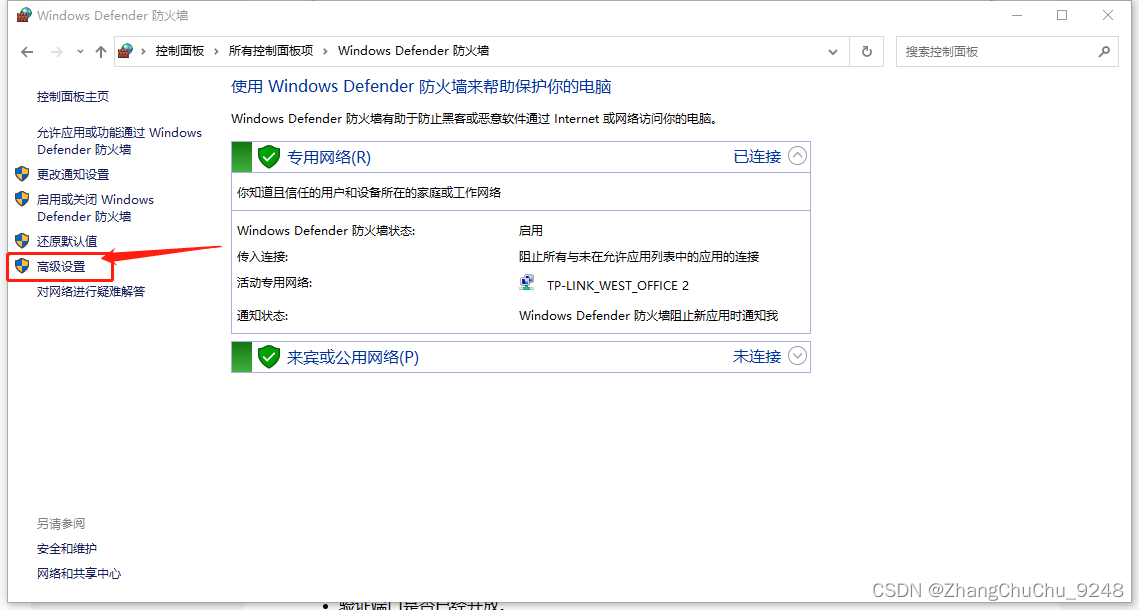This screenshot has height=610, width=1139.
Task: Click network icon beside TP-LINK_WEST_OFFICE 2
Action: tap(527, 283)
